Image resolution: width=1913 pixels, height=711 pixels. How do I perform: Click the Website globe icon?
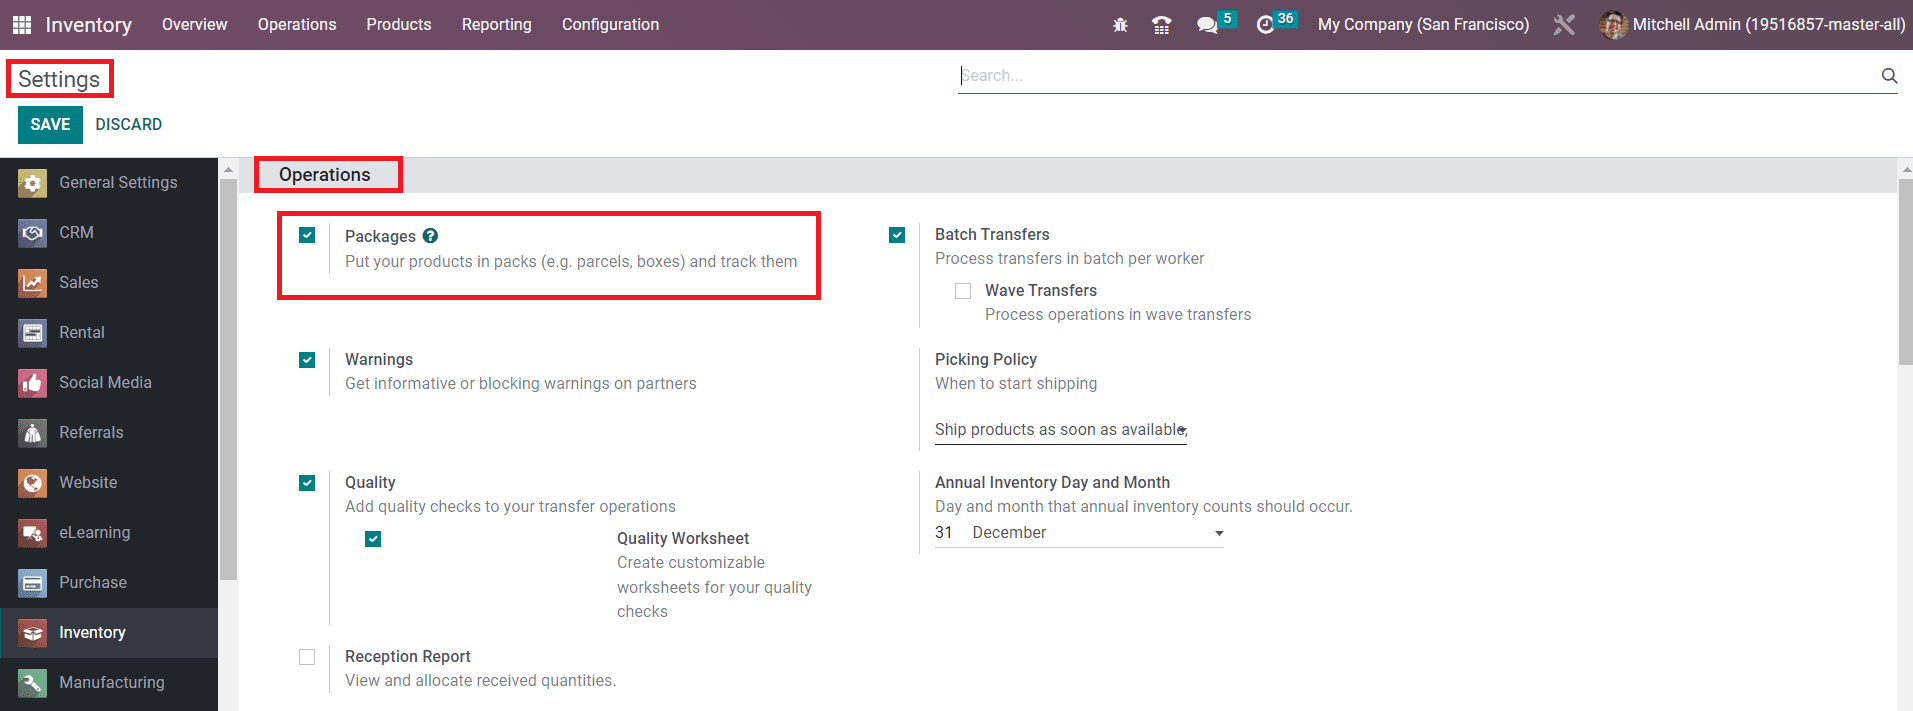(x=32, y=483)
